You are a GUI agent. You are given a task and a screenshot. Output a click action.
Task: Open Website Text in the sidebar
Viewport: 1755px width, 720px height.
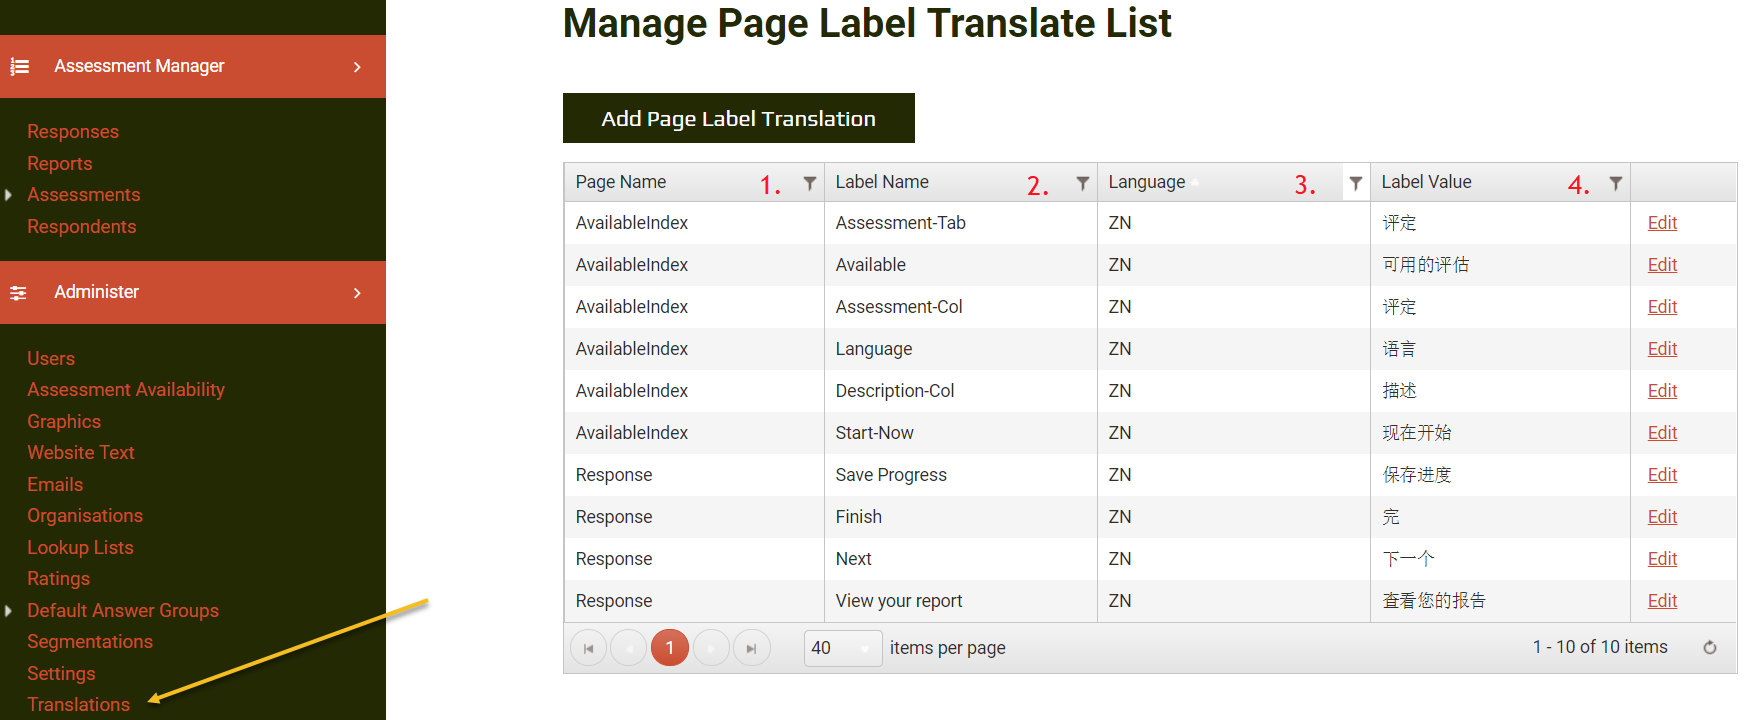(81, 453)
